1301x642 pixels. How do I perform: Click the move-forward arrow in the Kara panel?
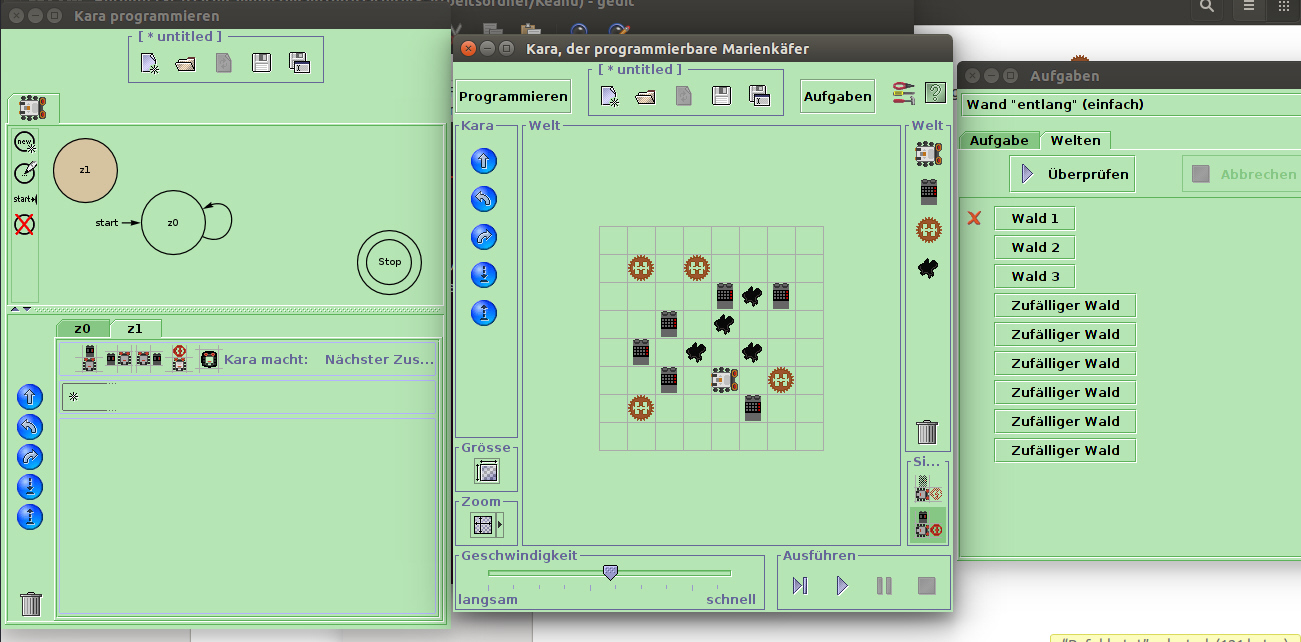(x=484, y=161)
